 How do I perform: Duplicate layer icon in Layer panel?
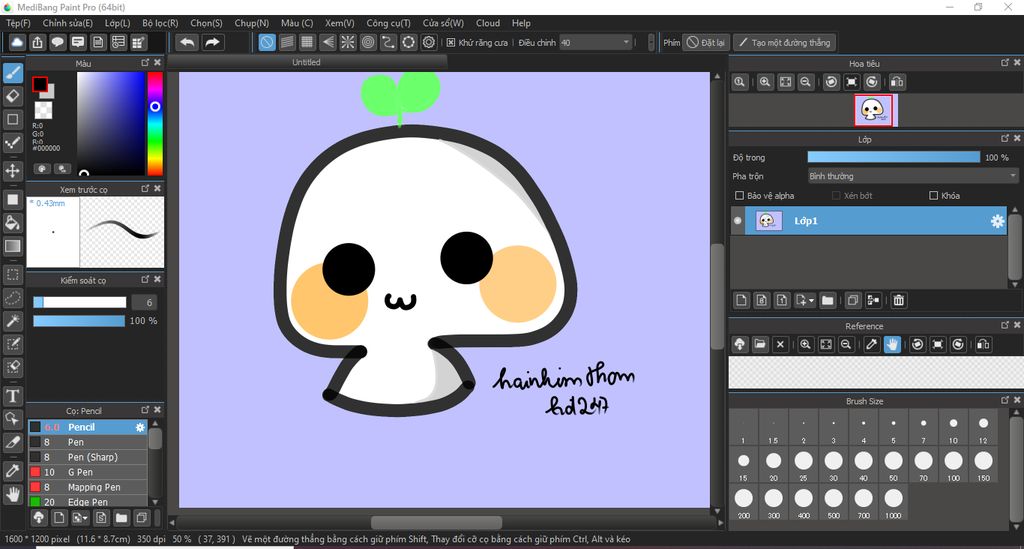(x=852, y=300)
